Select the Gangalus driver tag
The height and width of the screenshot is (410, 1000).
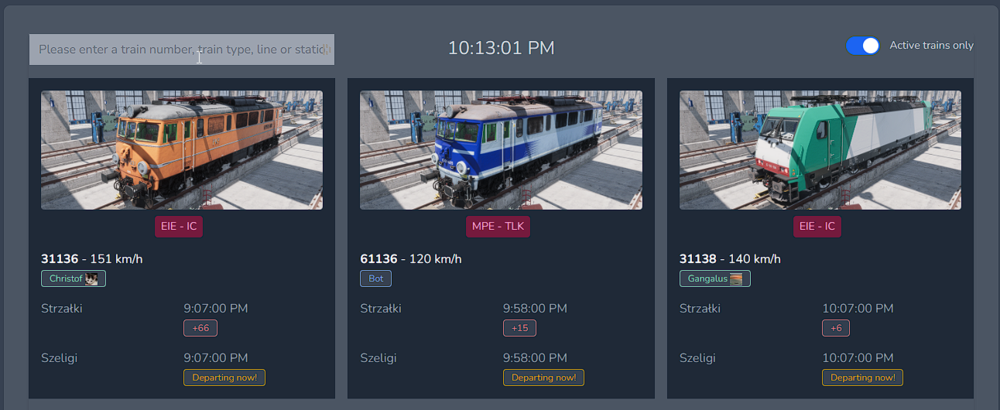[708, 279]
